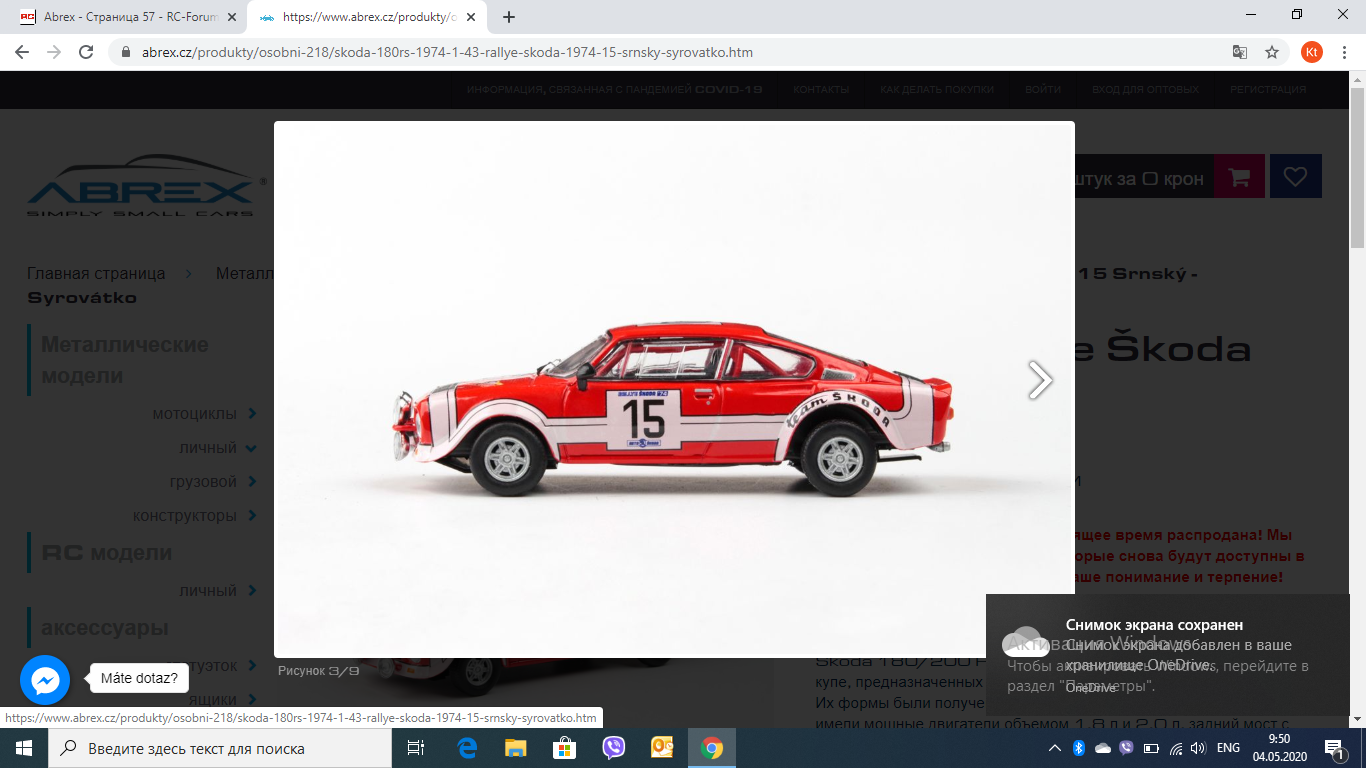Open the screenshot saved OneDrive notification

[1167, 656]
